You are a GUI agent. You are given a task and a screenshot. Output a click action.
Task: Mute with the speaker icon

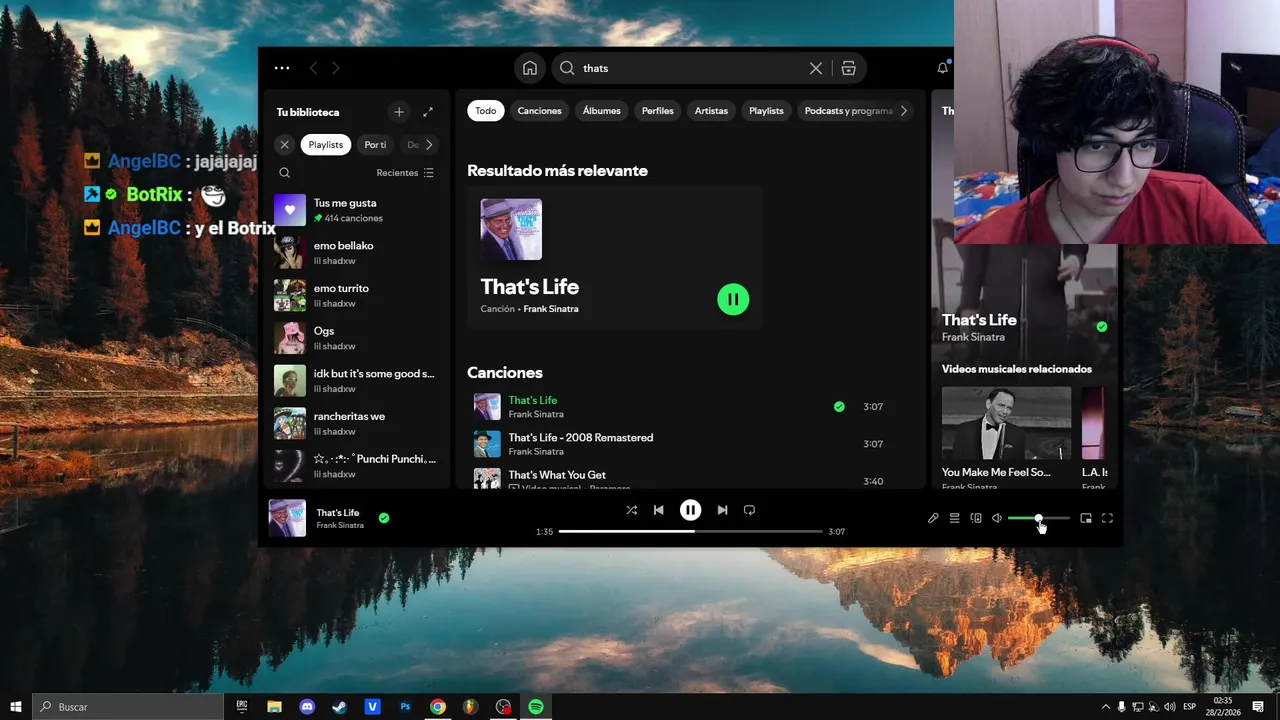997,518
